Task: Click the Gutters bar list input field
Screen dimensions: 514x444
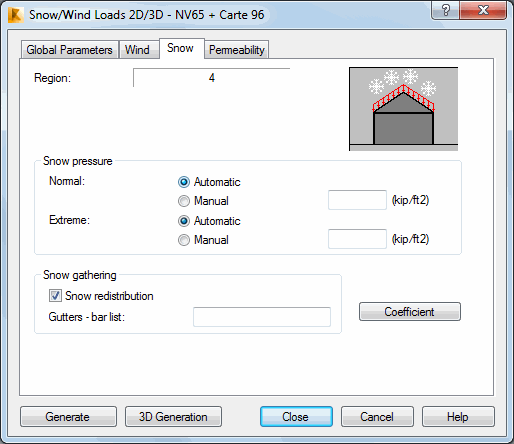Action: [262, 317]
